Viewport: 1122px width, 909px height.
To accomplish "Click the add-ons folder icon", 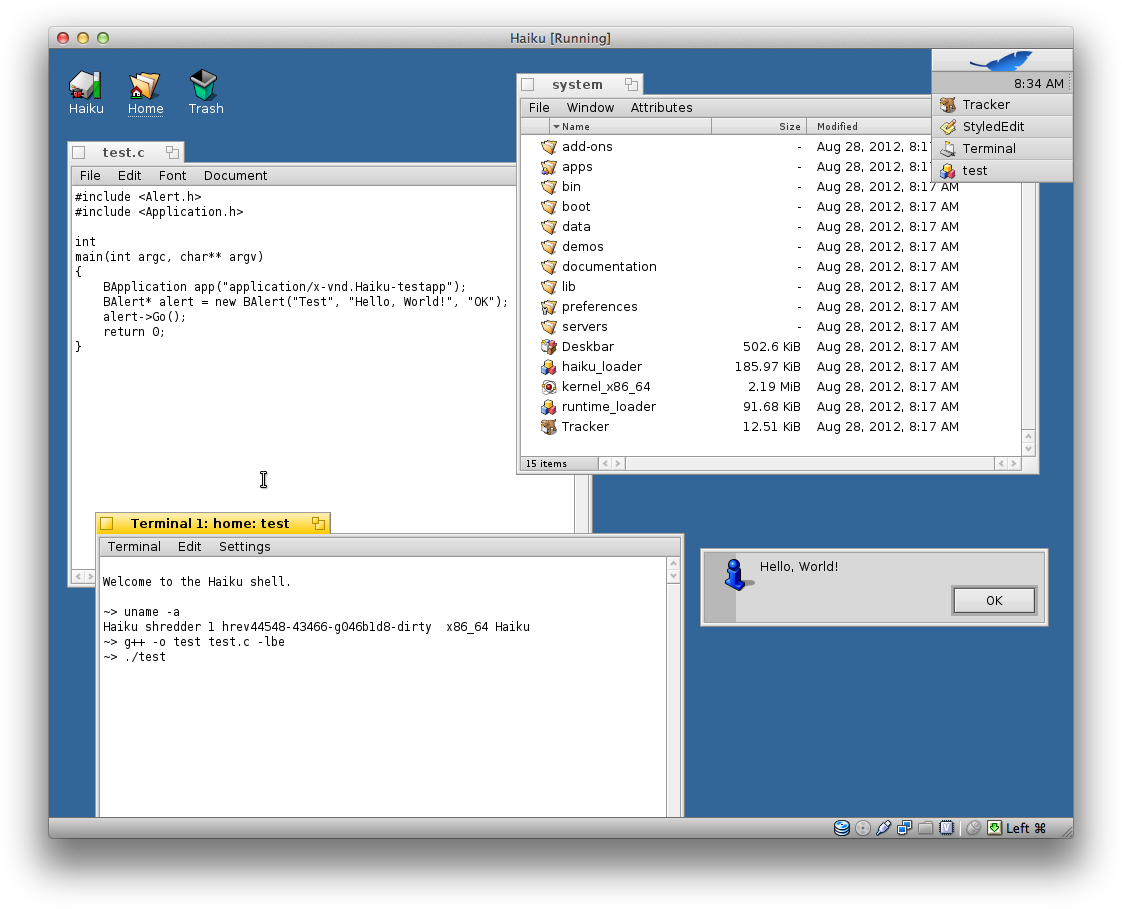I will [x=548, y=147].
